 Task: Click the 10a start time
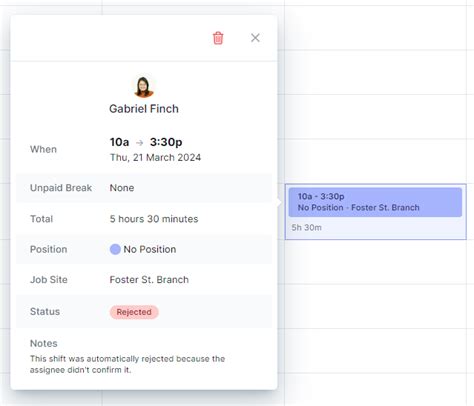click(x=119, y=142)
